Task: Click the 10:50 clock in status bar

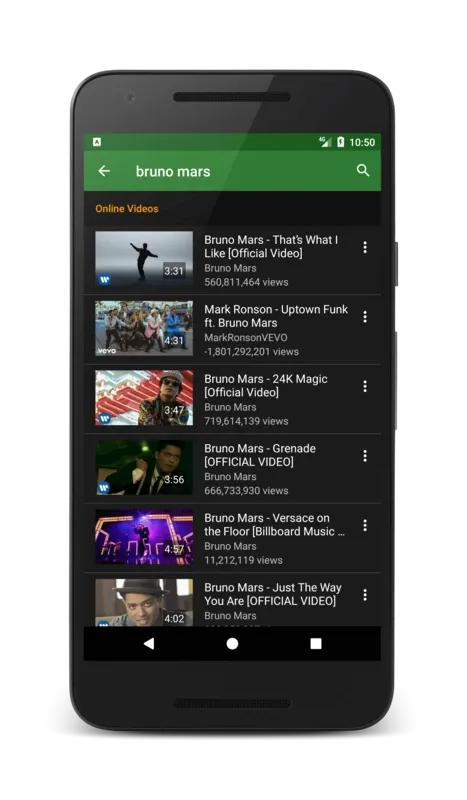Action: [x=362, y=142]
